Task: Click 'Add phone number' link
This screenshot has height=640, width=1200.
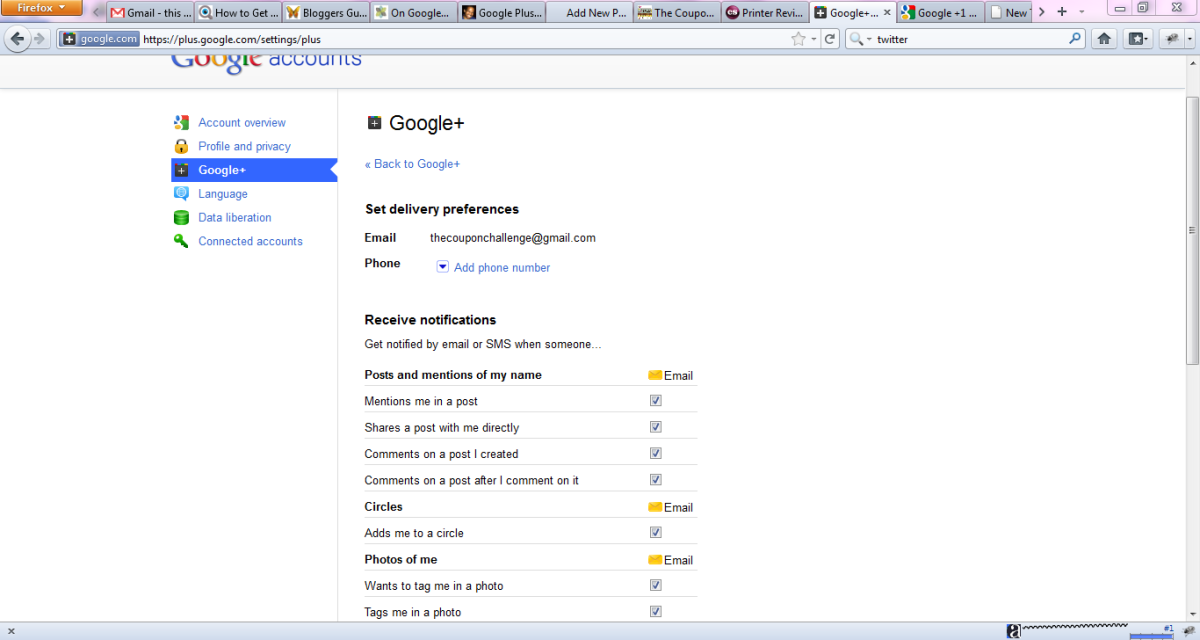Action: coord(502,267)
